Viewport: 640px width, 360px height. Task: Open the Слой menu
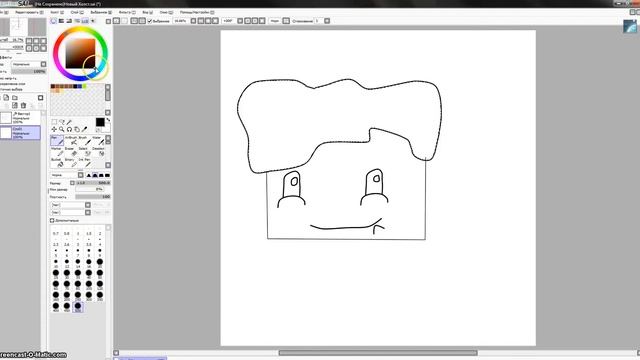click(x=76, y=12)
